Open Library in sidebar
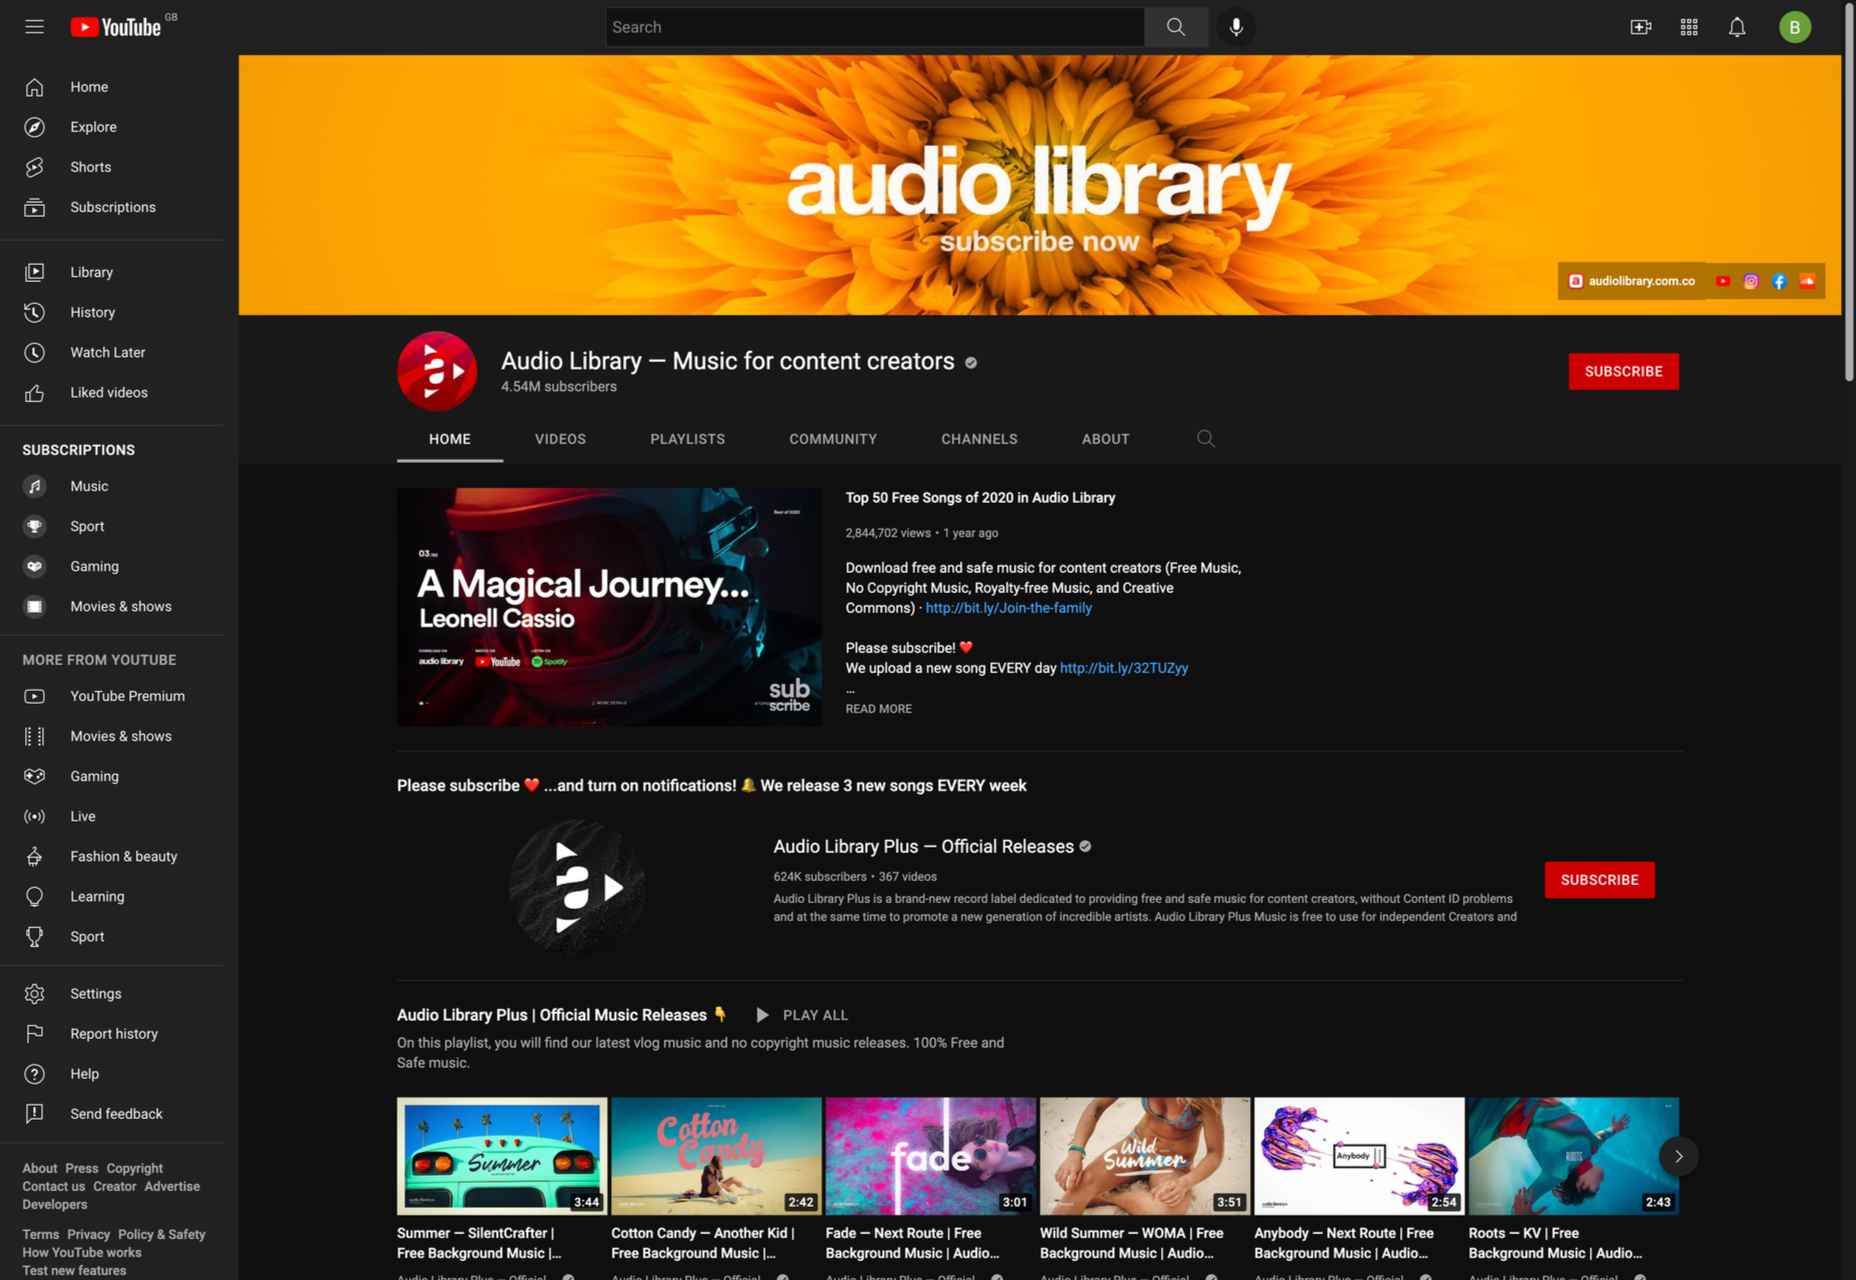The height and width of the screenshot is (1280, 1856). [112, 272]
